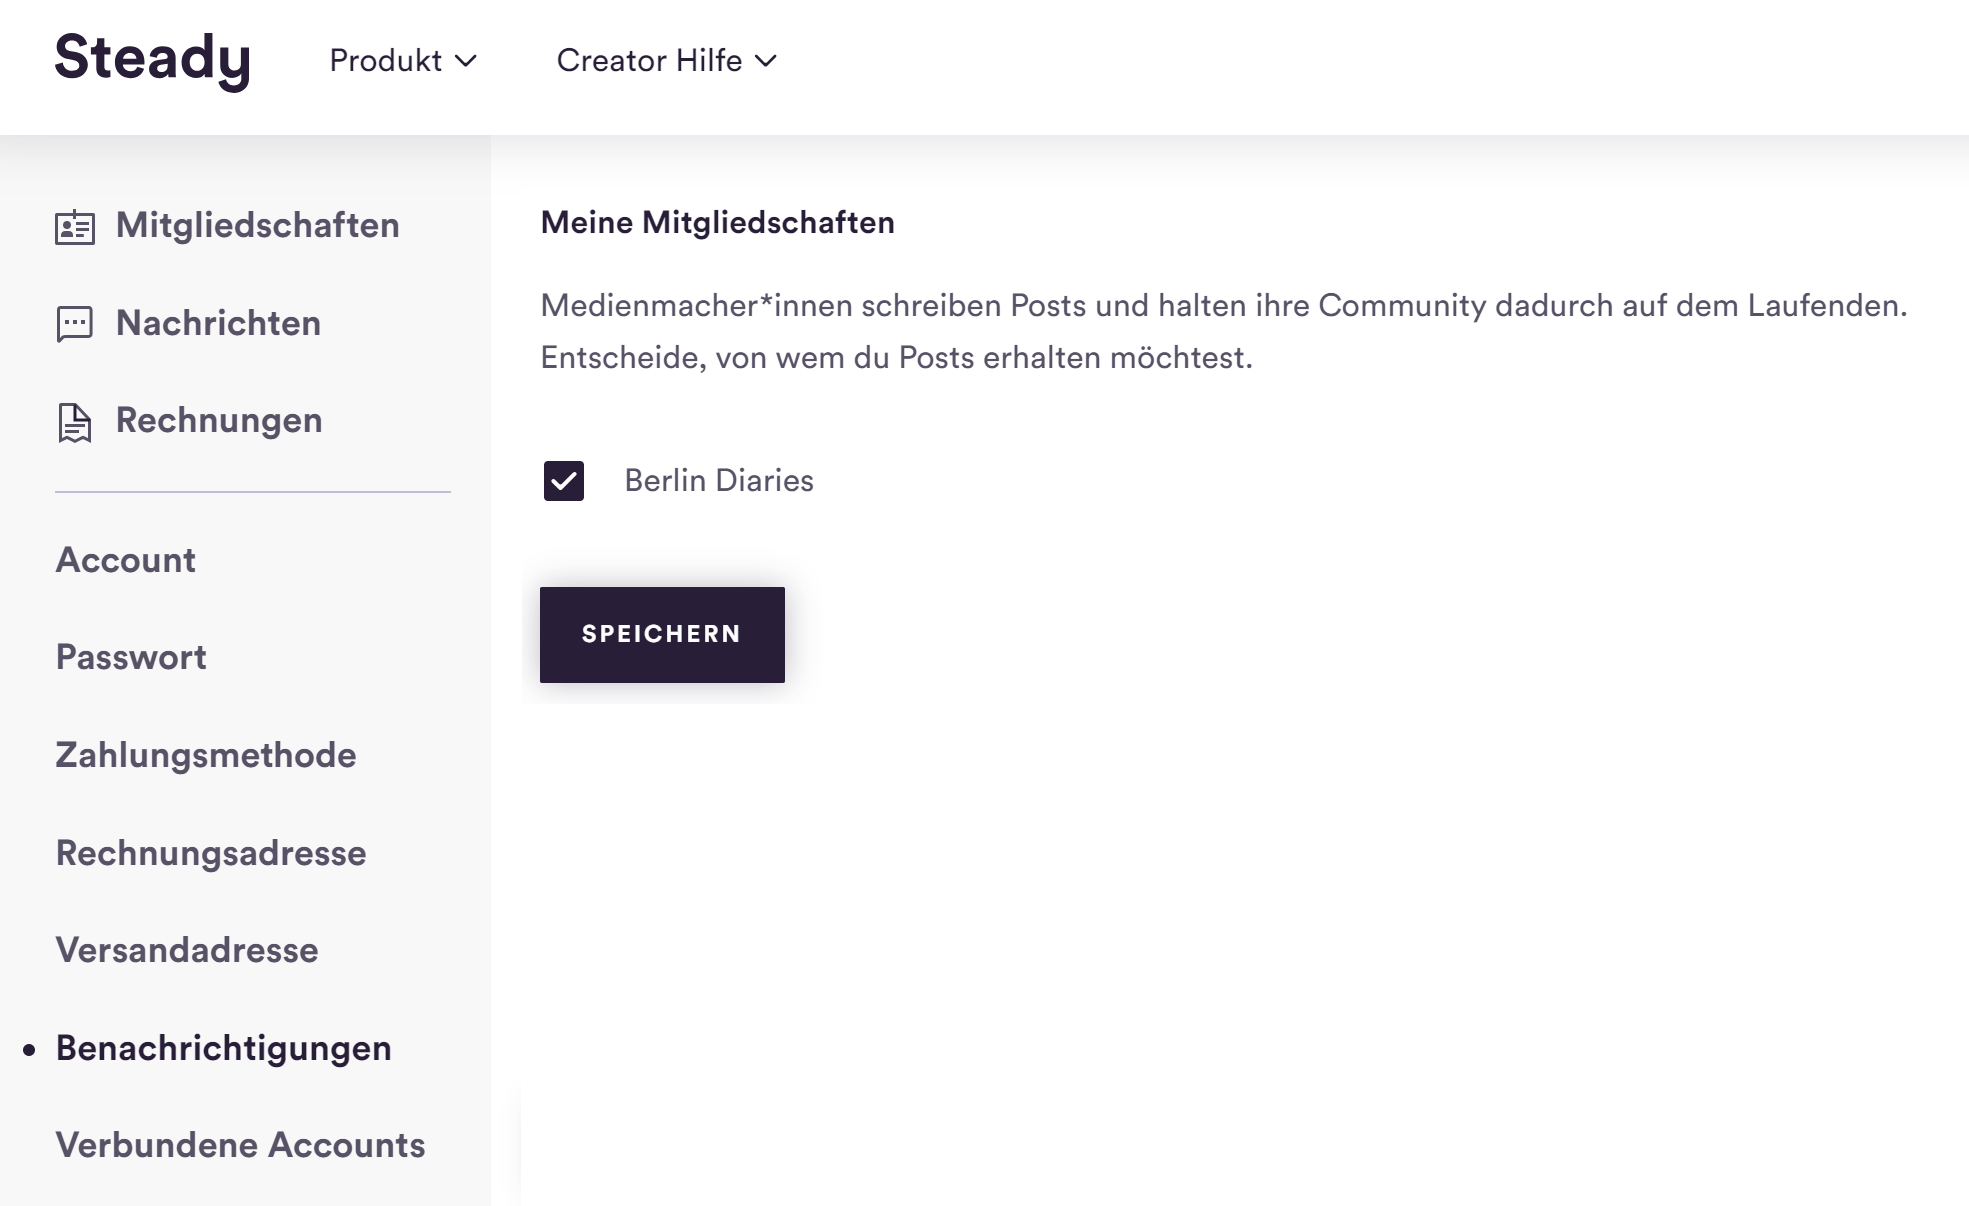The width and height of the screenshot is (1969, 1206).
Task: Open the Produkt menu
Action: point(403,61)
